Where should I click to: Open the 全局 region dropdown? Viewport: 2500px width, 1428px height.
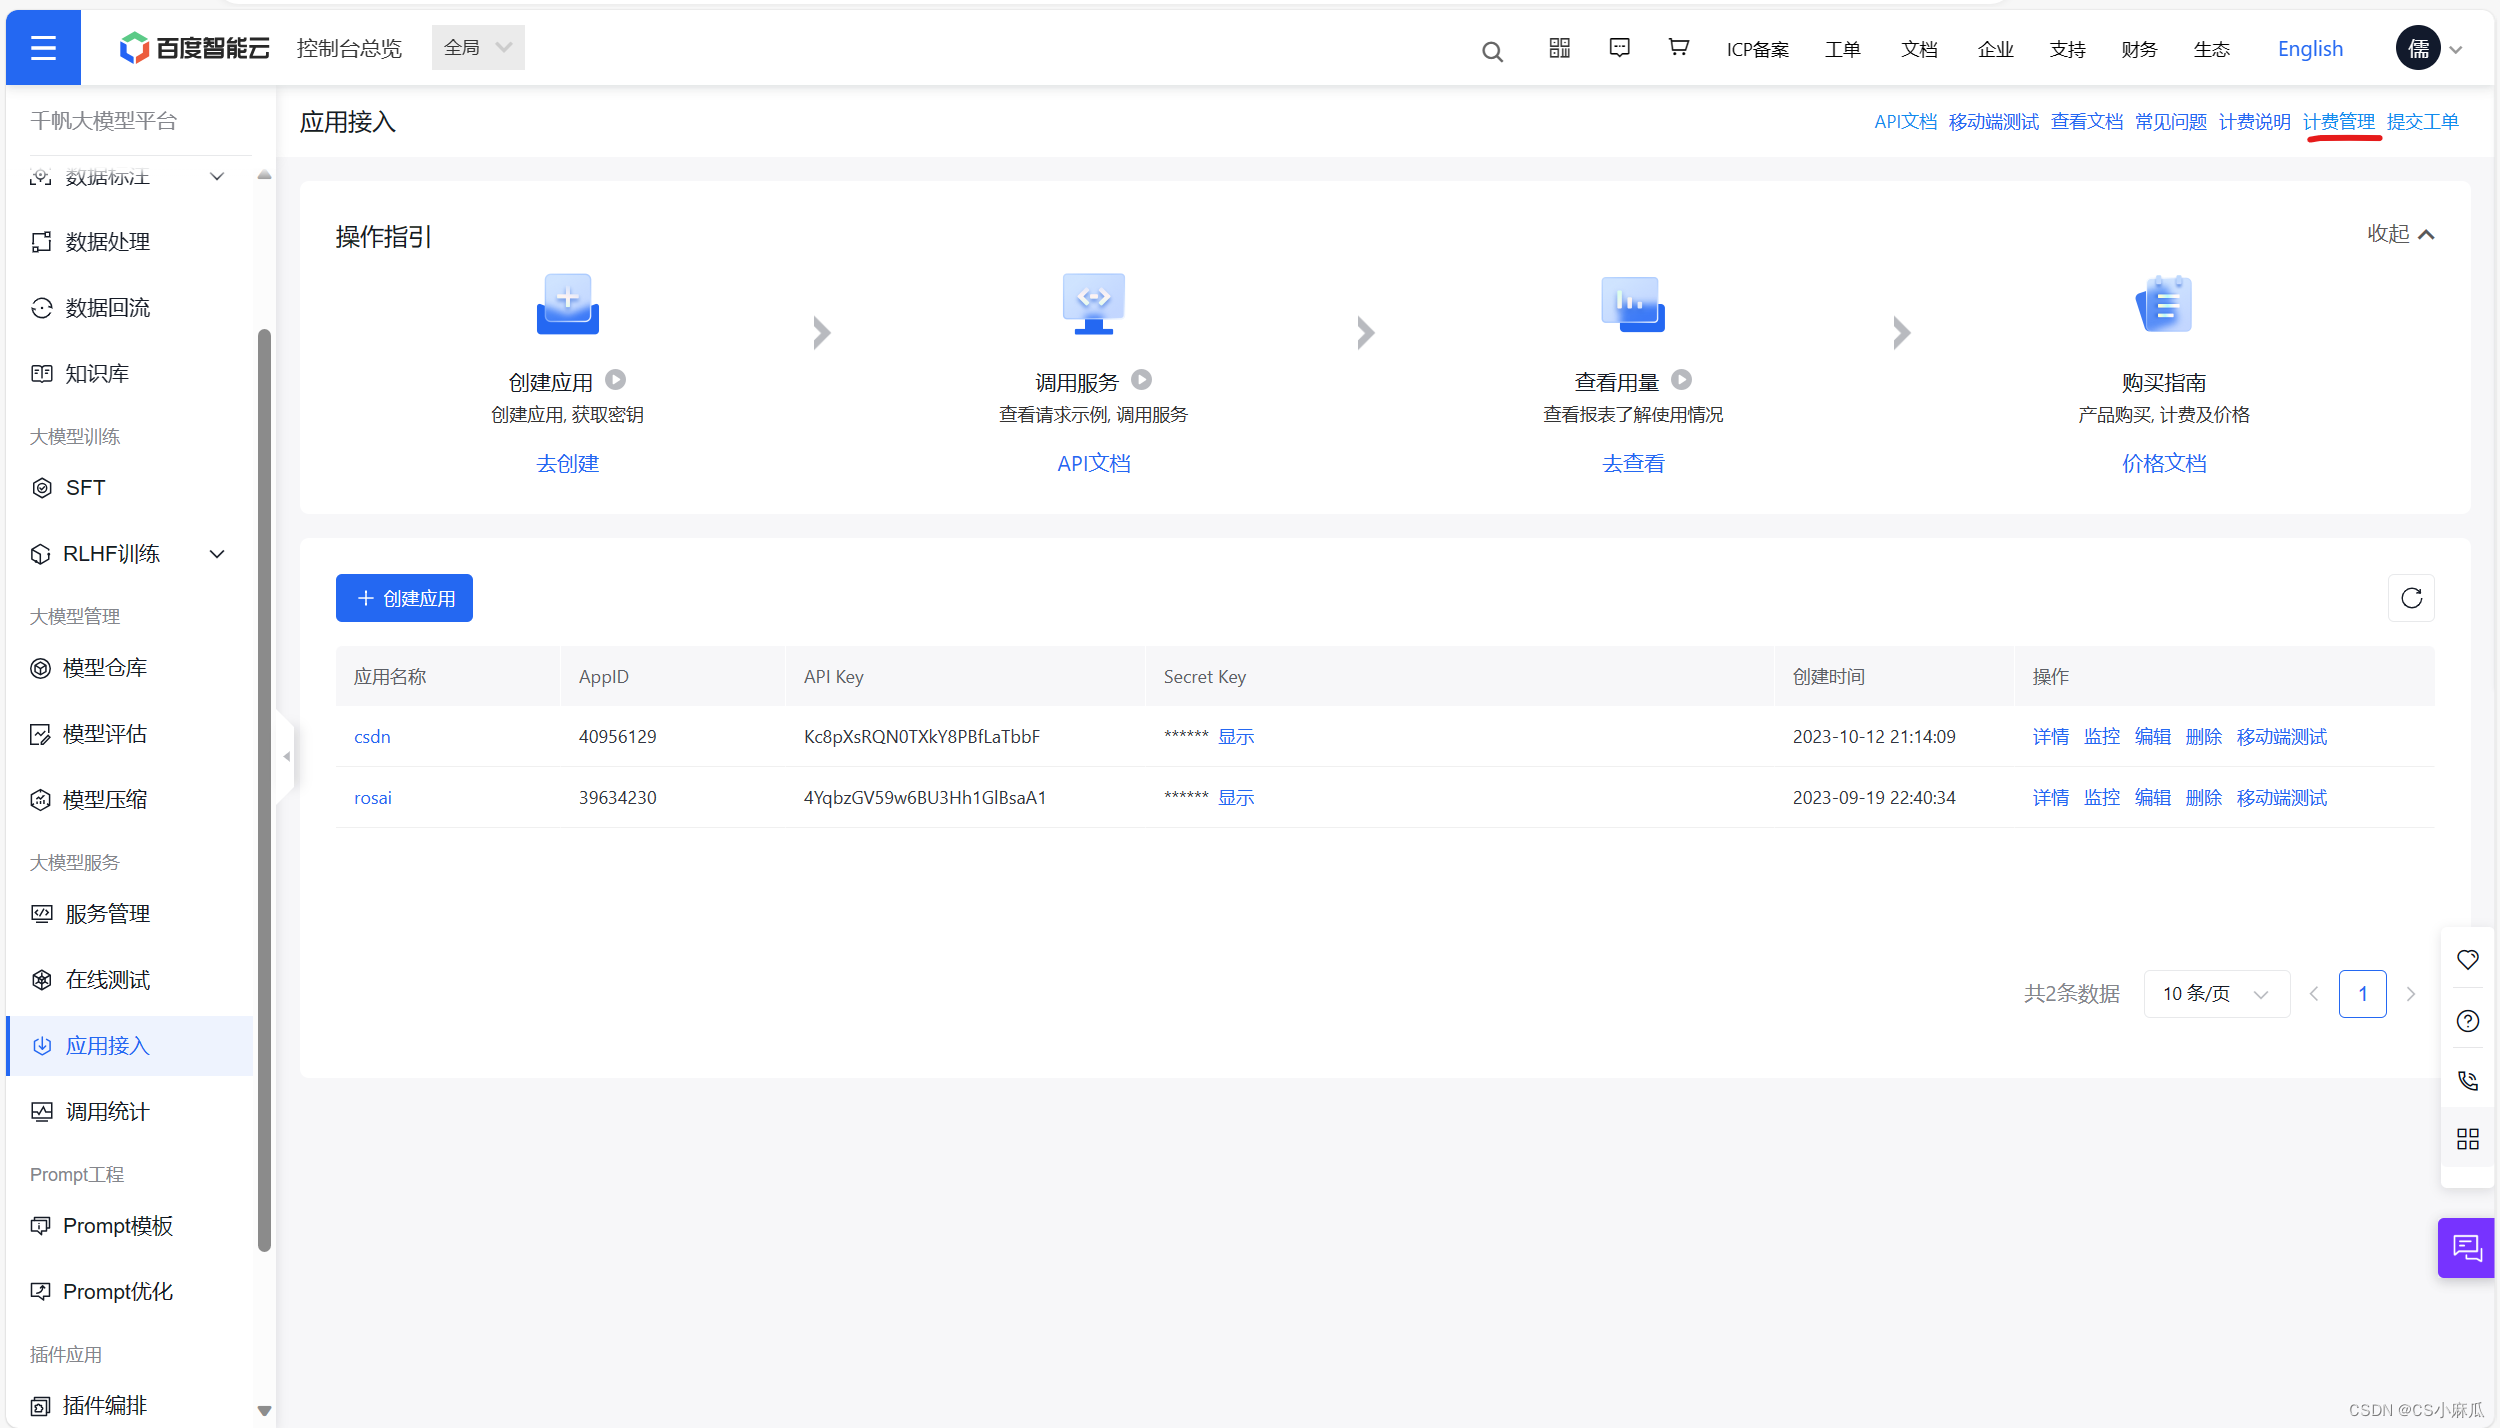(478, 47)
